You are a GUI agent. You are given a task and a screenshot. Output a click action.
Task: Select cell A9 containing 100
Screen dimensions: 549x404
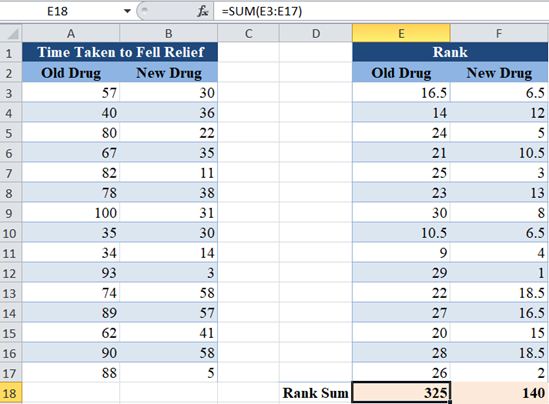pyautogui.click(x=71, y=213)
